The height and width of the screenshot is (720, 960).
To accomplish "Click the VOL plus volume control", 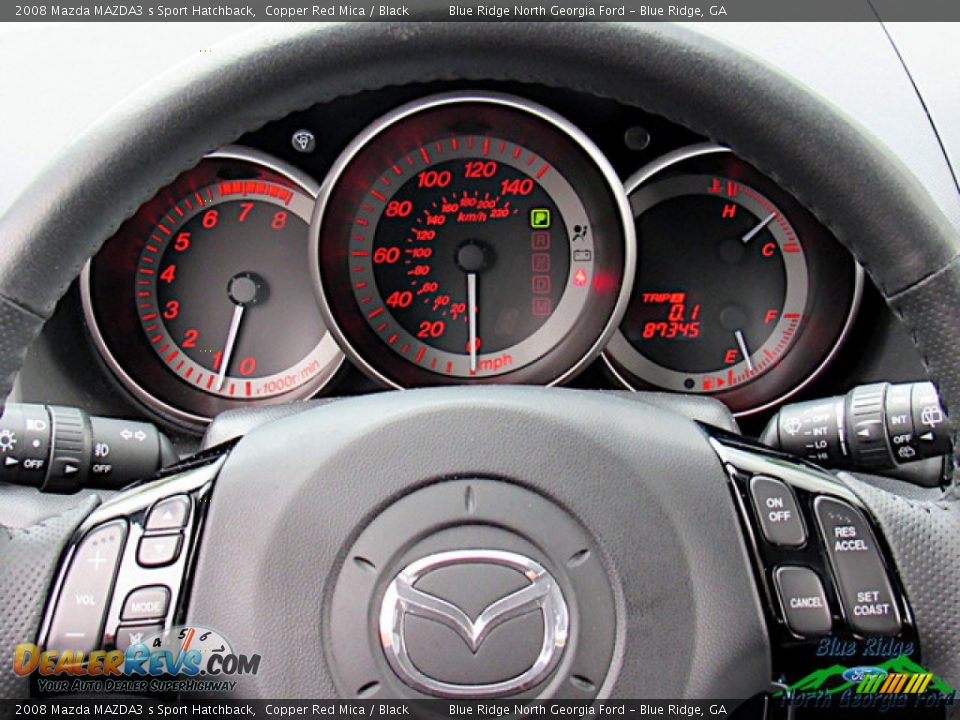I will [97, 559].
